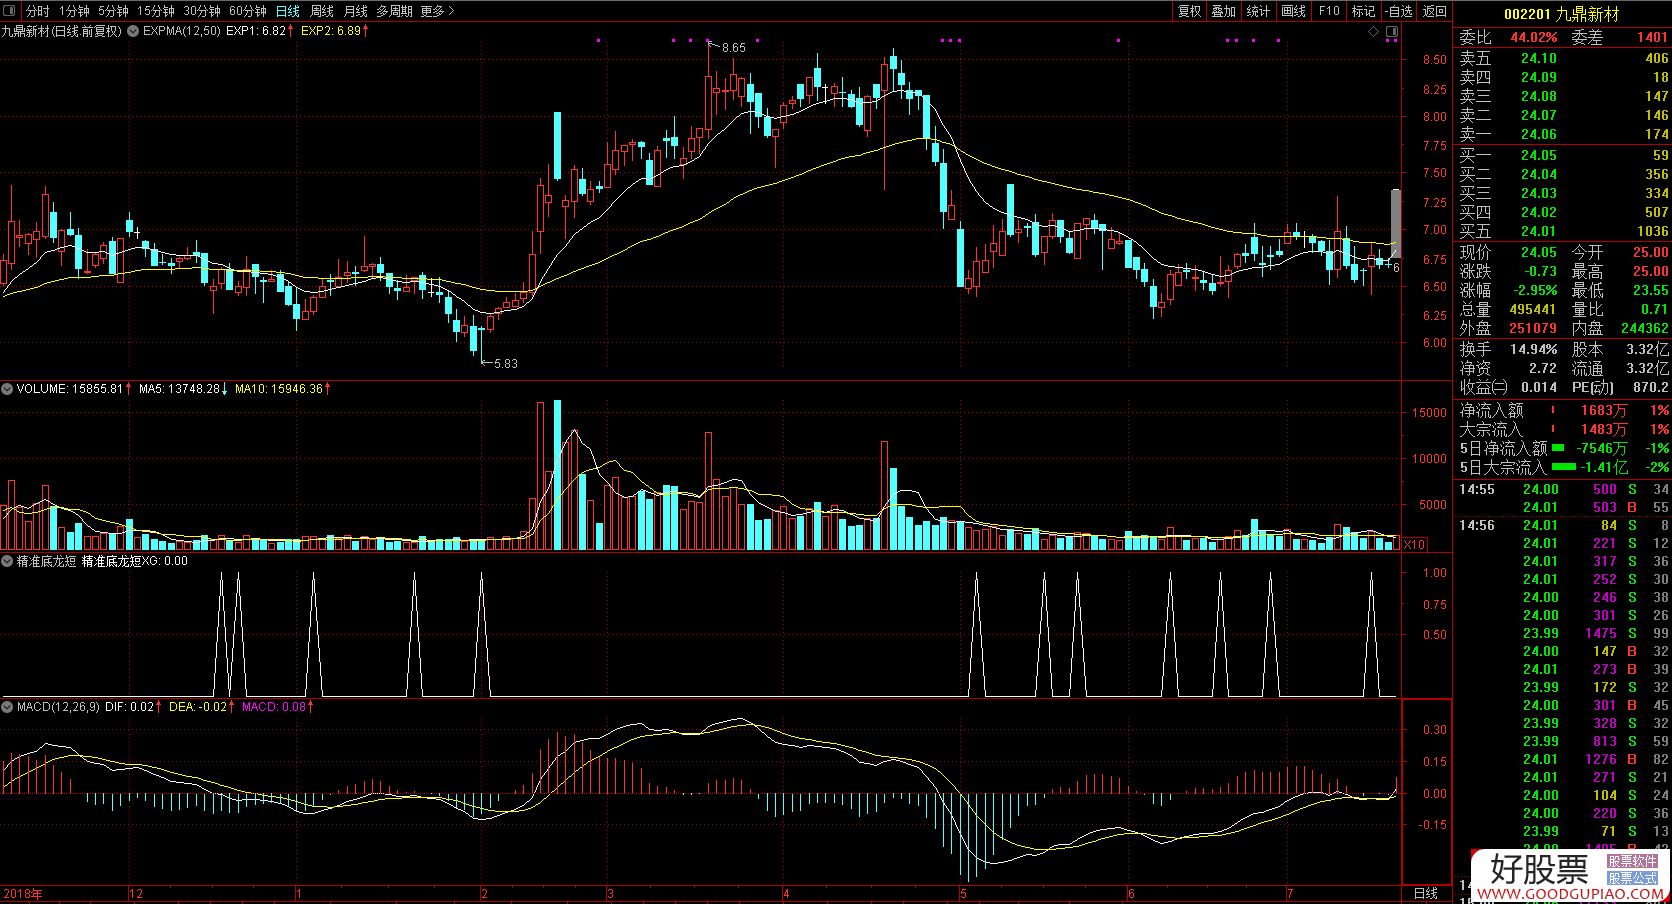Image resolution: width=1672 pixels, height=904 pixels.
Task: Open the 股票软件 link in logo
Action: point(1632,861)
